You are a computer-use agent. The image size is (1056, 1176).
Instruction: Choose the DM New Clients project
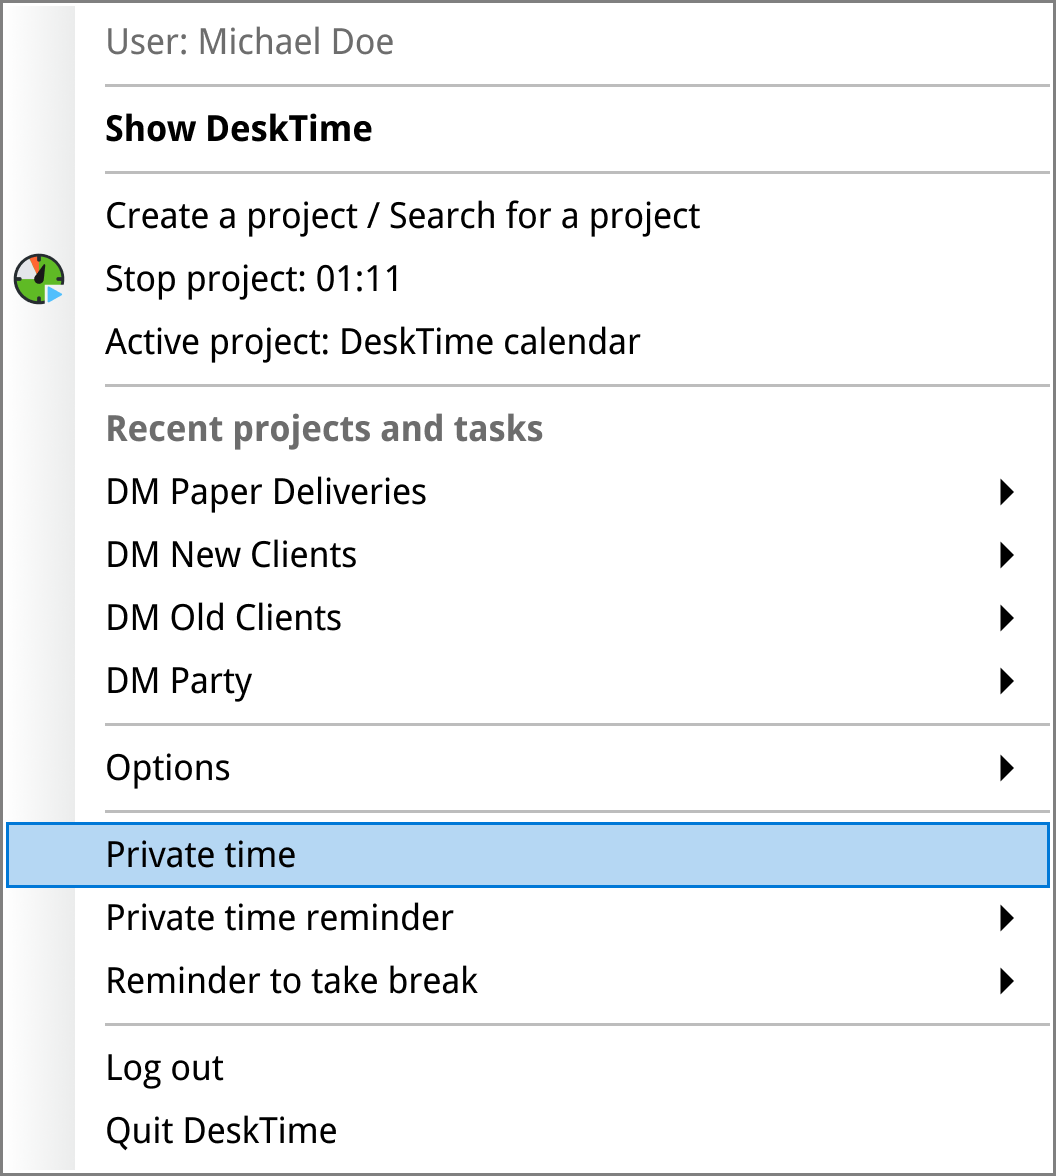[231, 554]
